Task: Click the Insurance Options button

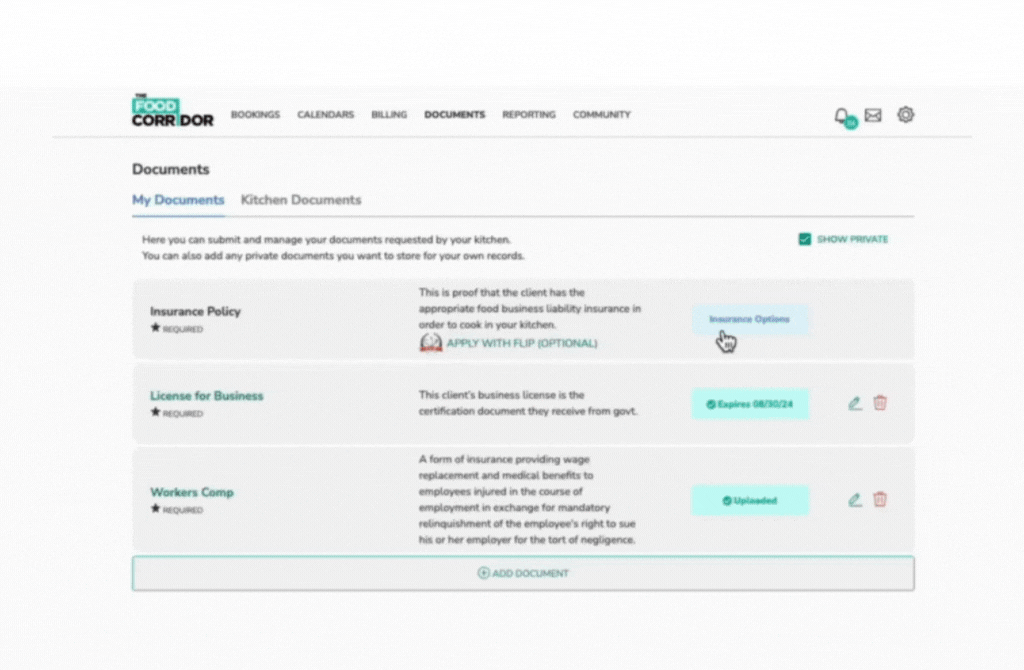Action: click(x=750, y=319)
